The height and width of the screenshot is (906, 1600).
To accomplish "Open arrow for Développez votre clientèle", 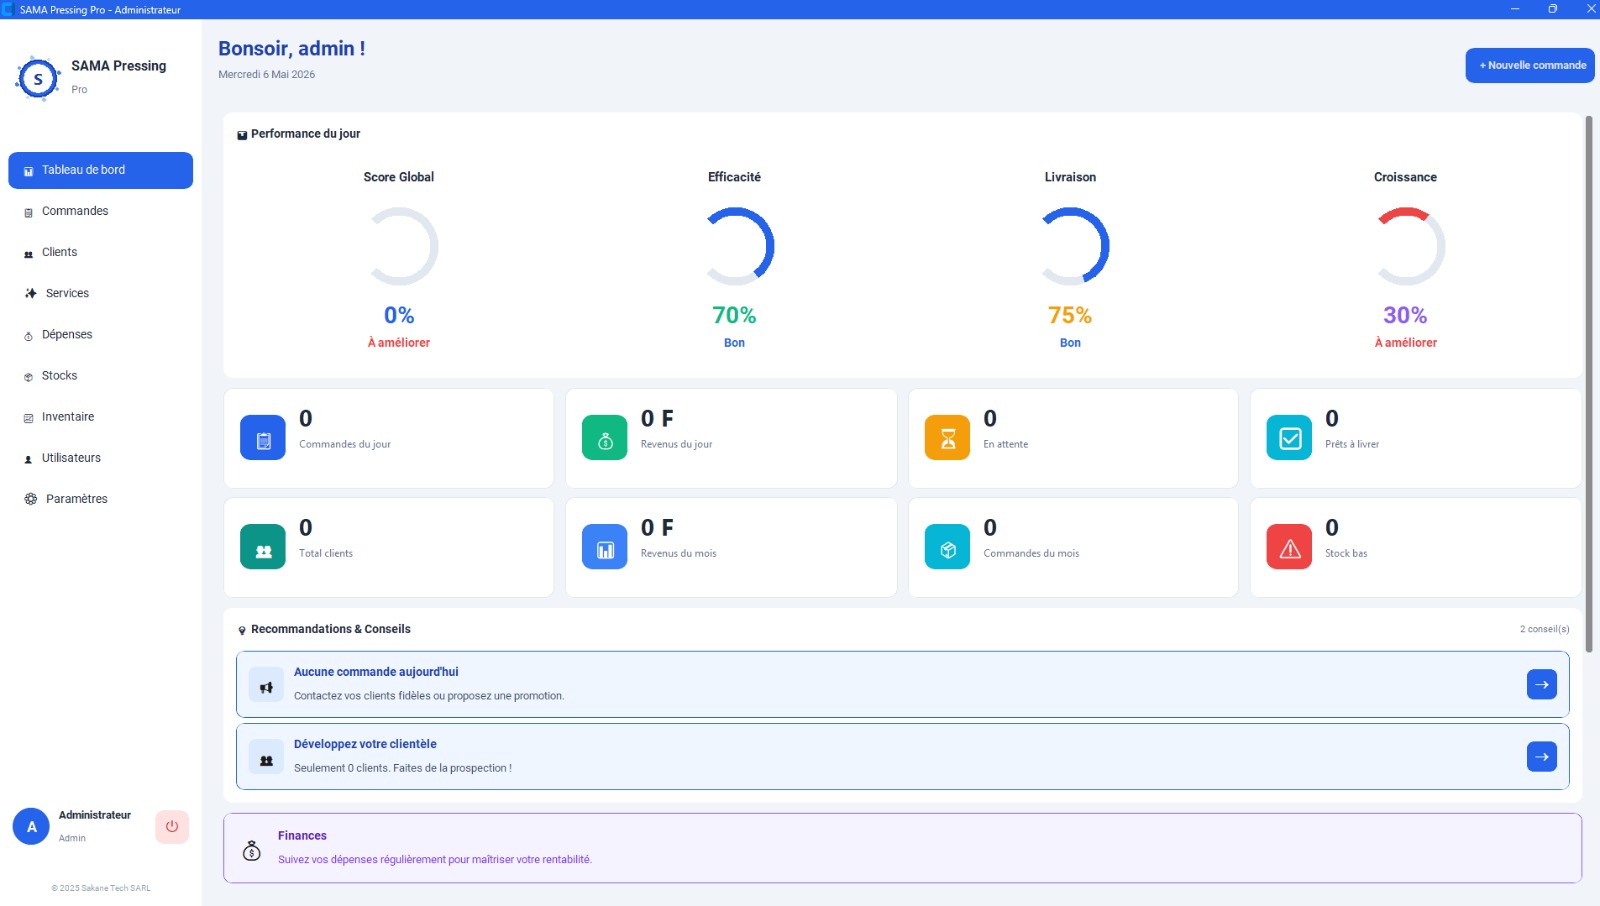I will (x=1542, y=756).
